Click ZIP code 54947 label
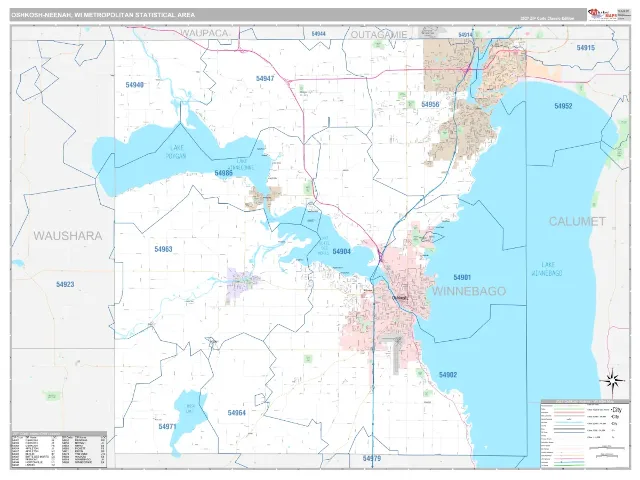 [265, 78]
